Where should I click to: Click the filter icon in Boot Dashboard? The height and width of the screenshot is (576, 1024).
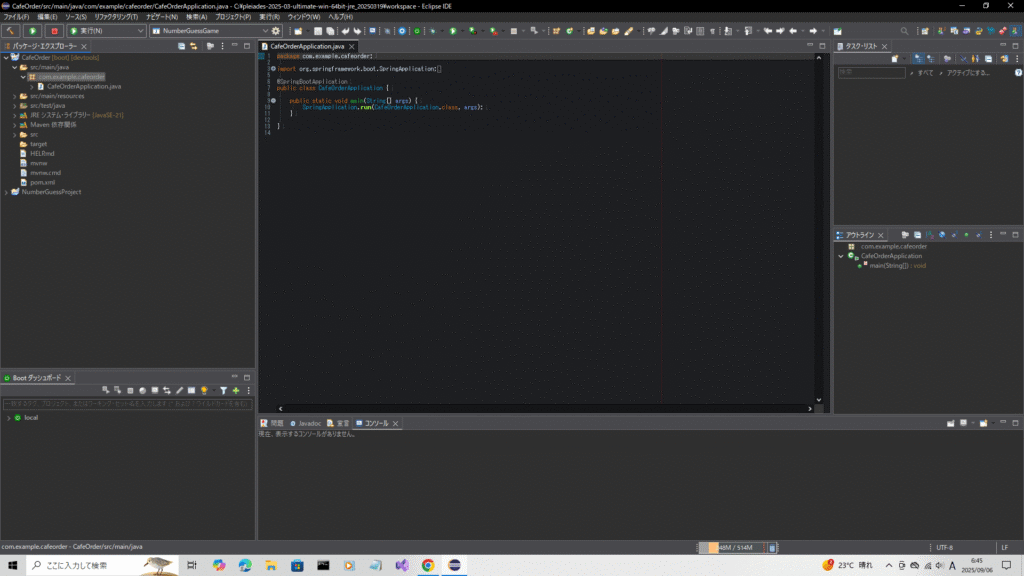(223, 390)
